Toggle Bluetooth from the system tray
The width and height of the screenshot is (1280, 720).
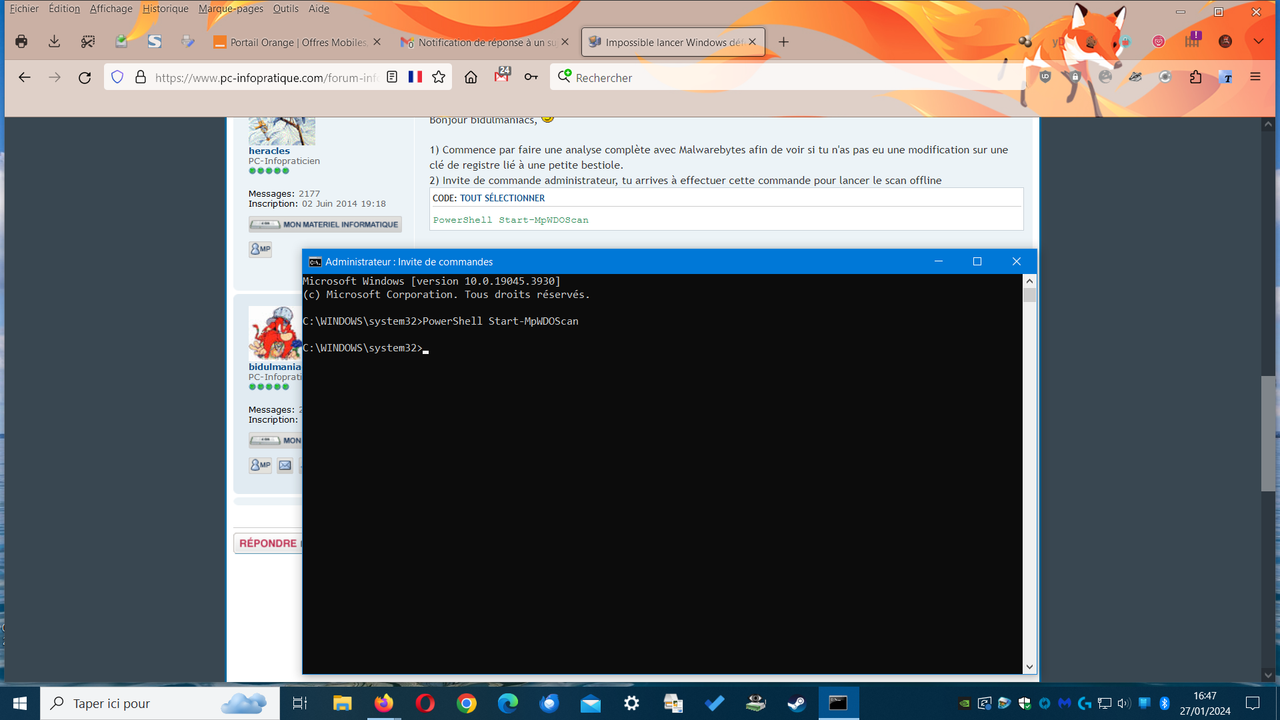coord(1163,703)
